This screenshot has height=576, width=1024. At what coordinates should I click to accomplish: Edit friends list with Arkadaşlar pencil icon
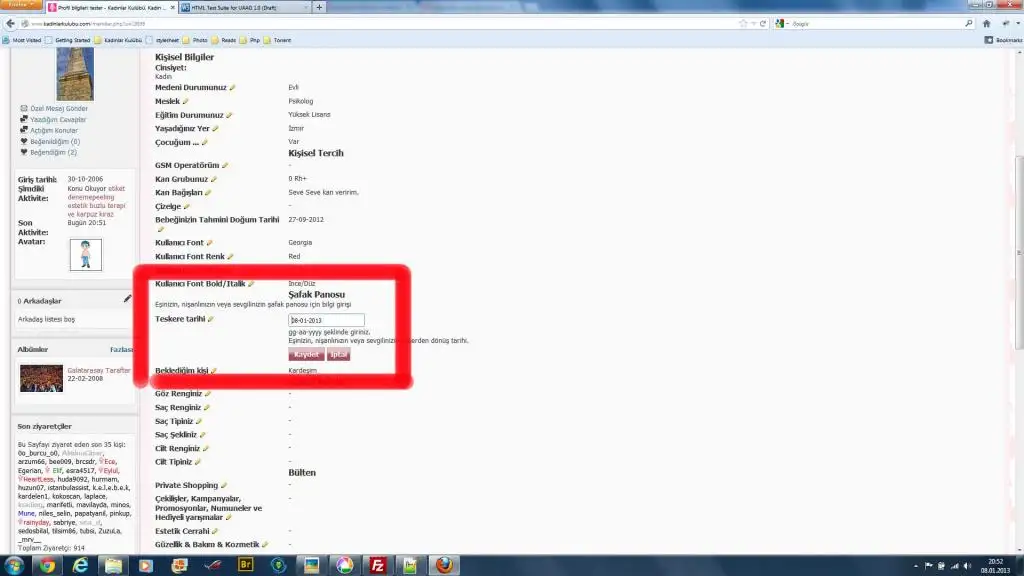(127, 299)
